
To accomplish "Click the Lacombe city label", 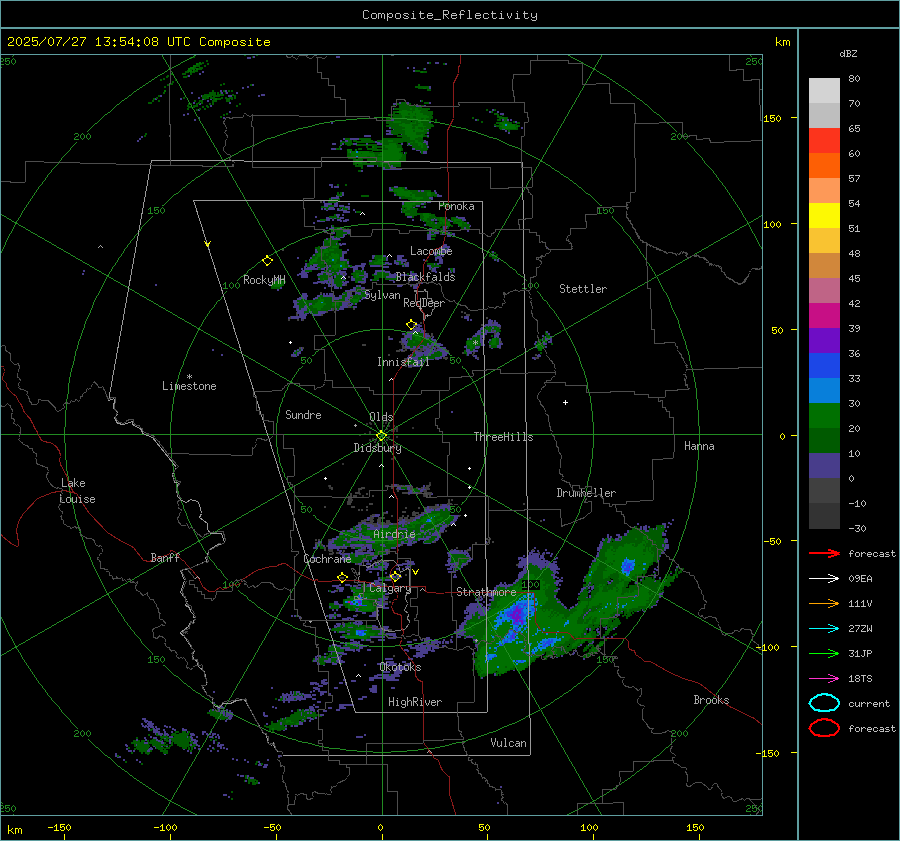I will [x=431, y=251].
